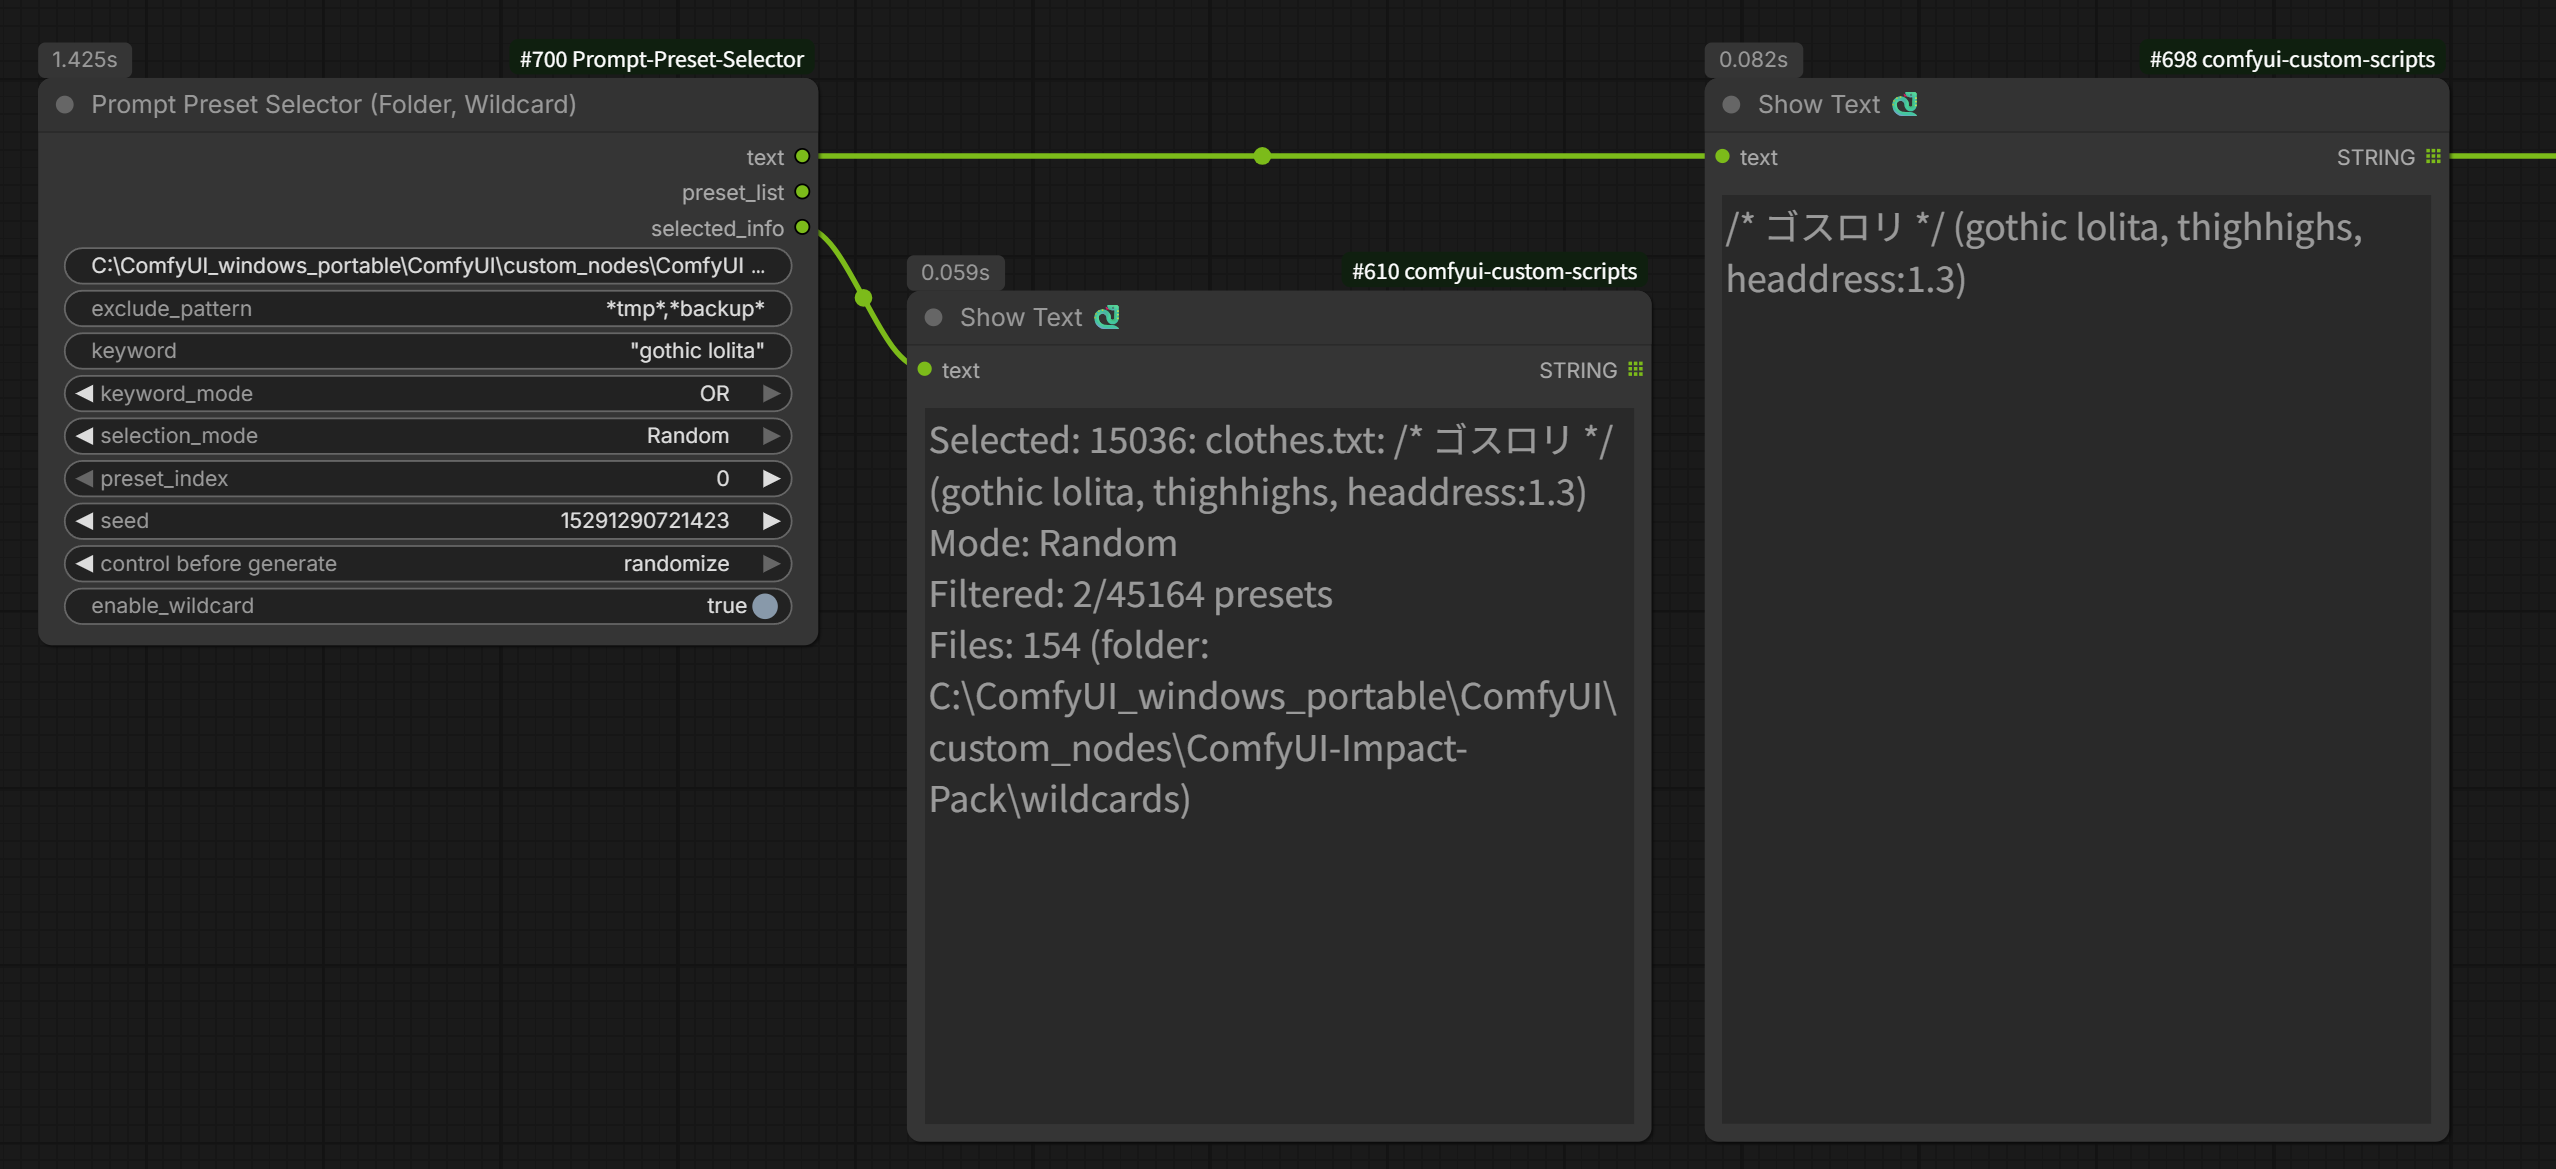This screenshot has width=2556, height=1169.
Task: Click the reroute dot on the text wire
Action: tap(1262, 156)
